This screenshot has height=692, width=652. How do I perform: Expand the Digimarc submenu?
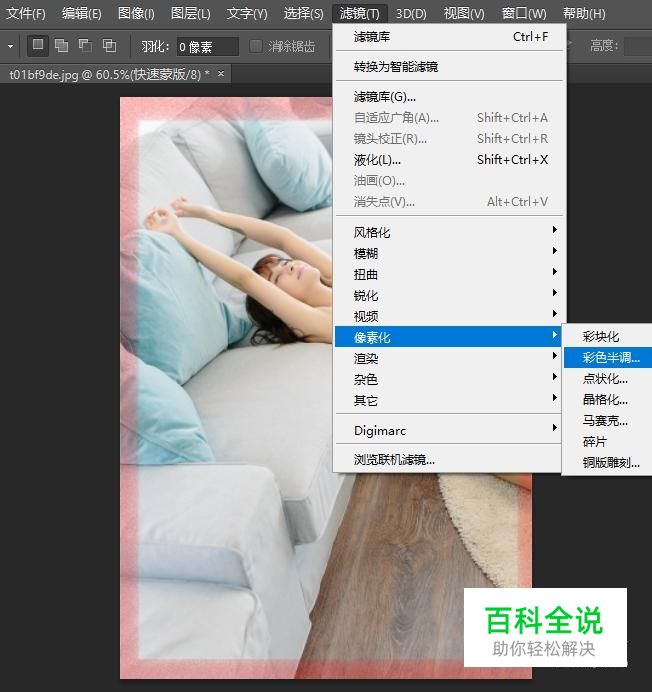(x=448, y=430)
